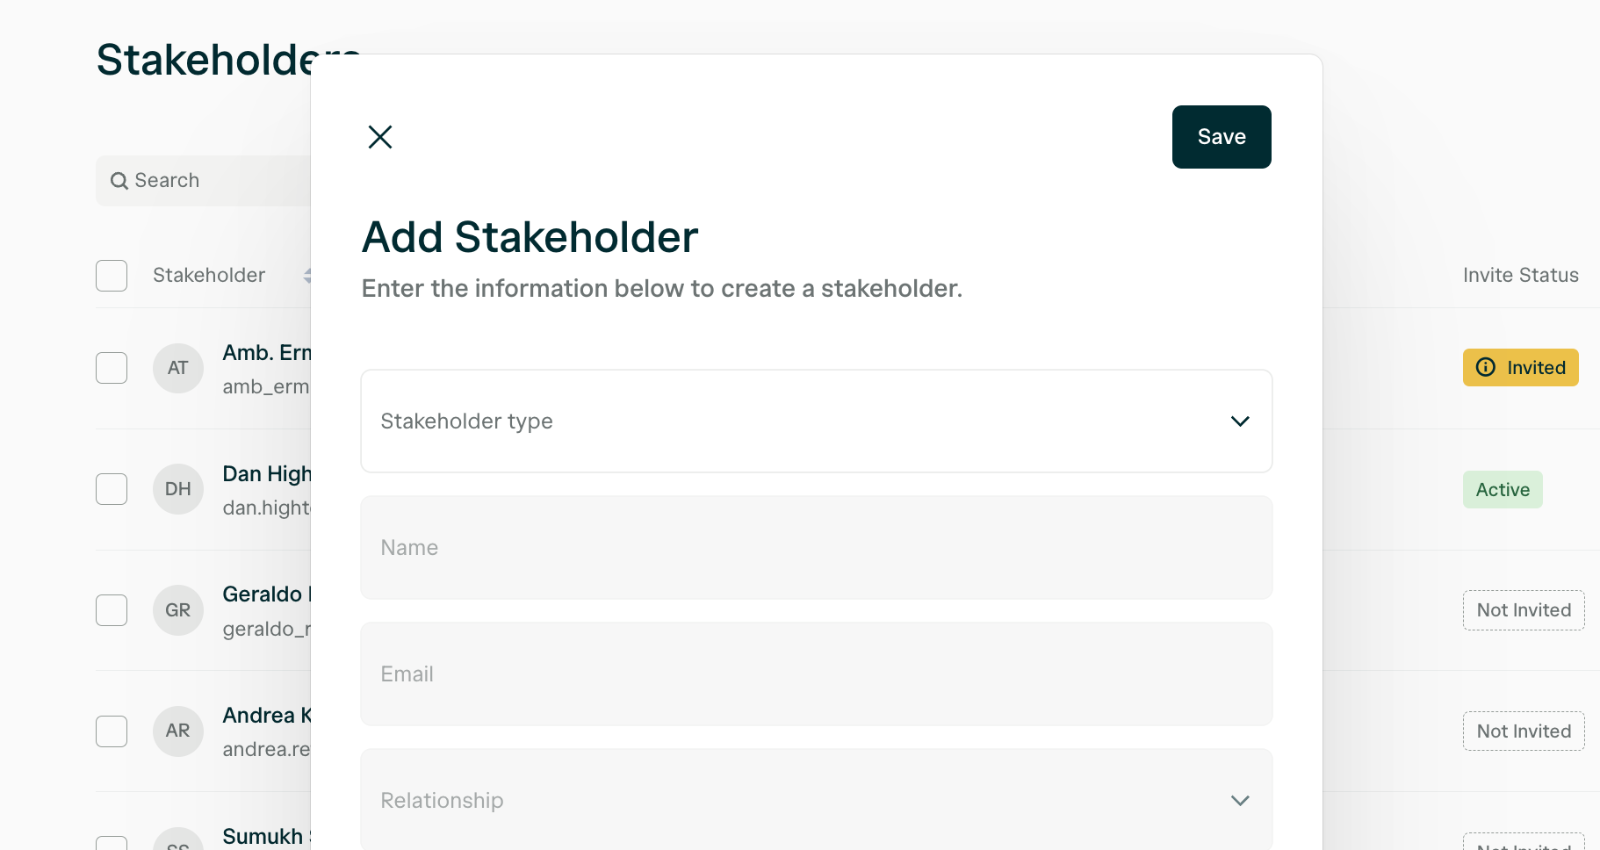Click Not Invited badge in the Andrea row
Image resolution: width=1600 pixels, height=850 pixels.
(x=1523, y=731)
